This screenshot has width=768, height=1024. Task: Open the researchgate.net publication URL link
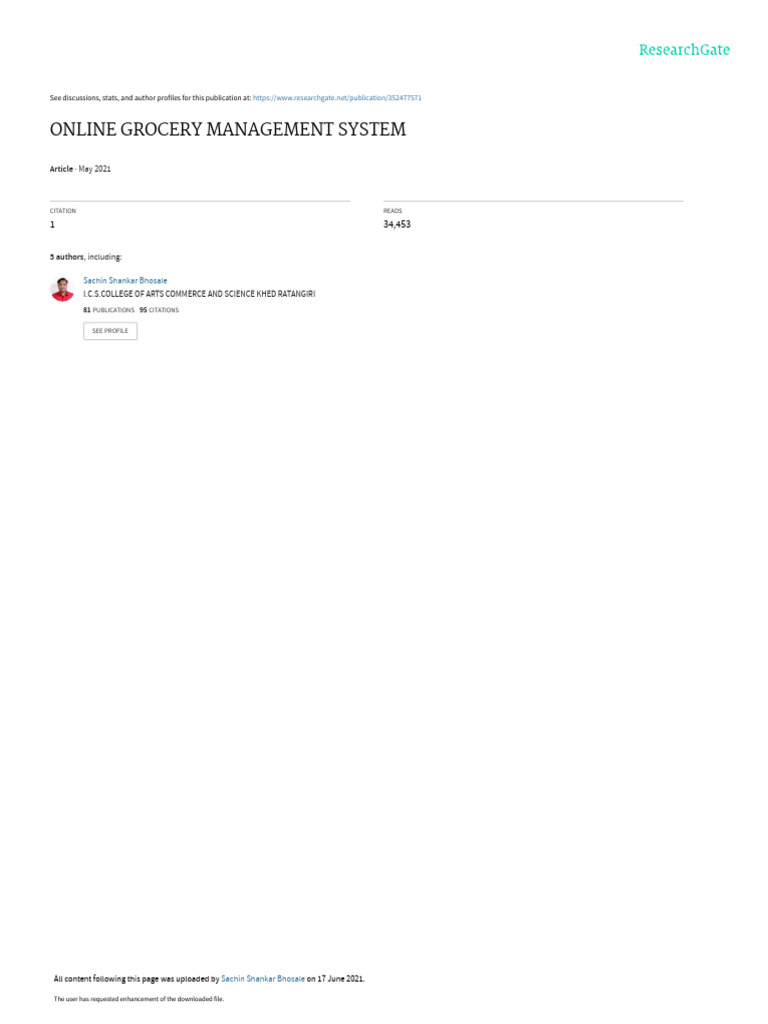click(x=337, y=97)
